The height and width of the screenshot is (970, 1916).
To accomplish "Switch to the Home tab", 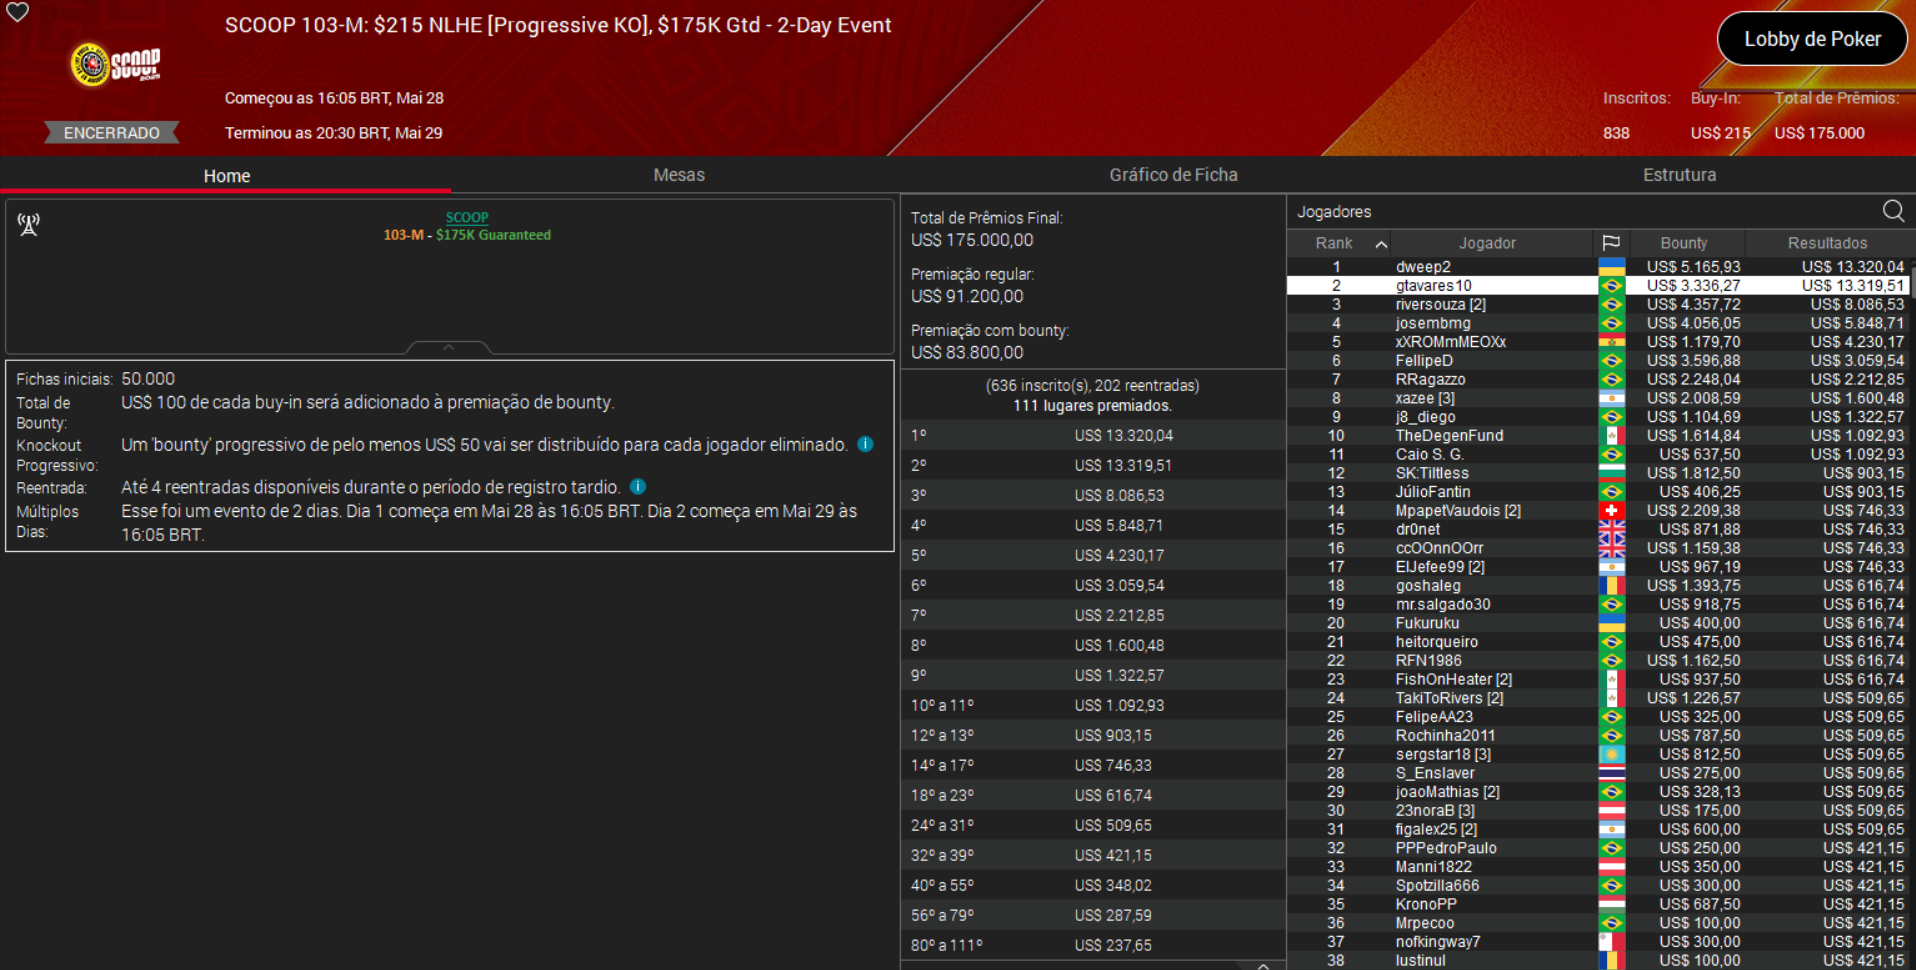I will tap(226, 176).
